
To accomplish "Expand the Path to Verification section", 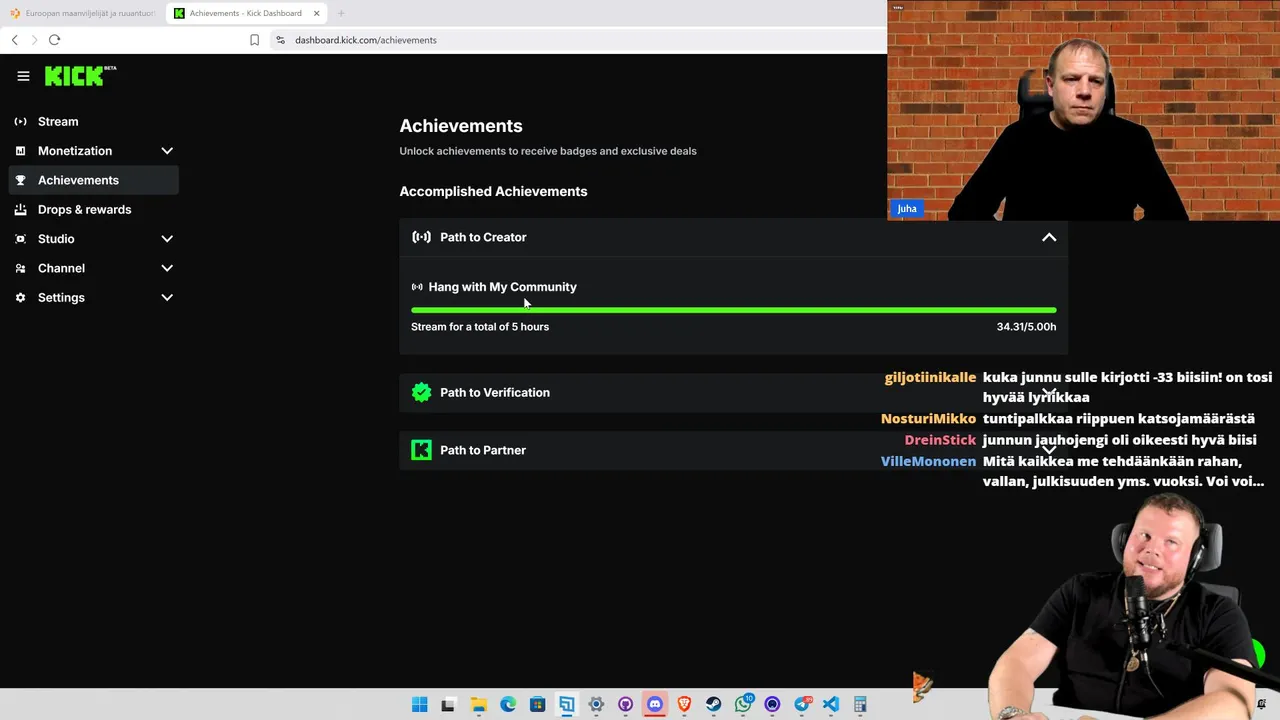I will (733, 392).
